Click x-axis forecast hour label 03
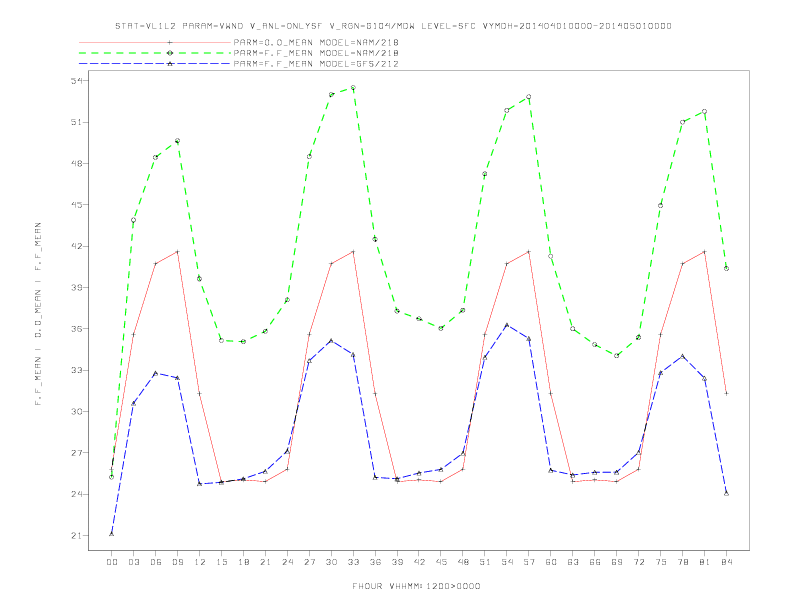792x612 pixels. [x=133, y=562]
